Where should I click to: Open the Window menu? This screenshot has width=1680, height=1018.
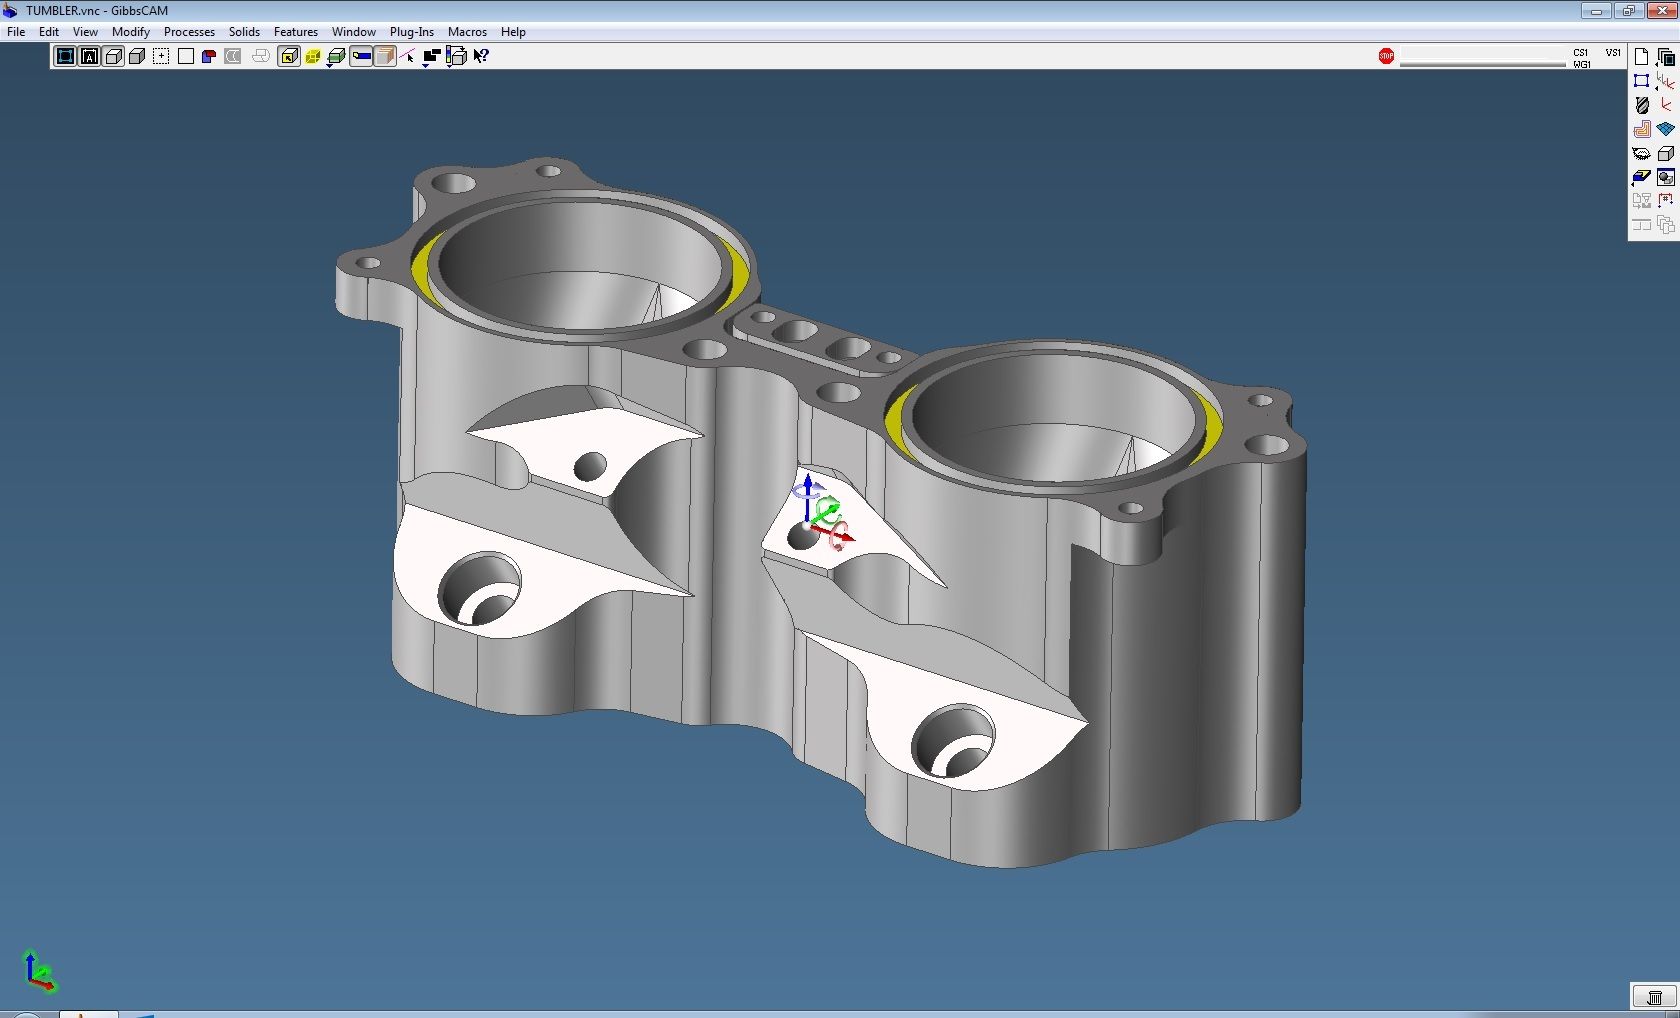354,32
